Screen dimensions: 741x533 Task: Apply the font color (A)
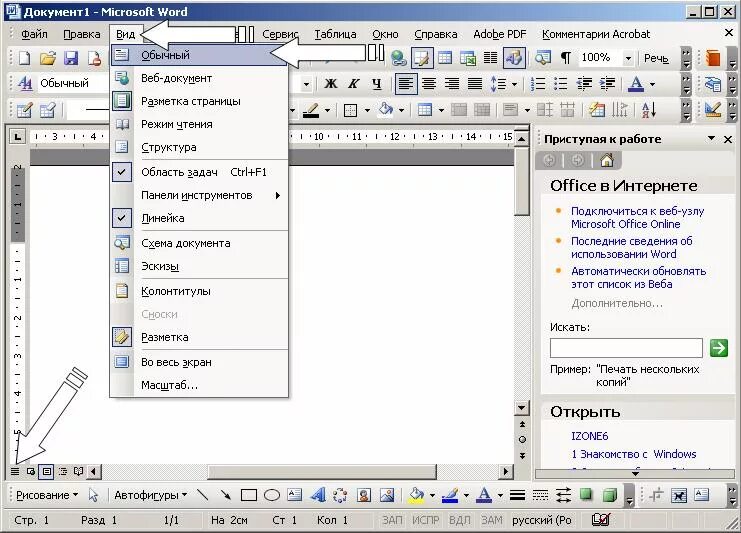[x=636, y=84]
